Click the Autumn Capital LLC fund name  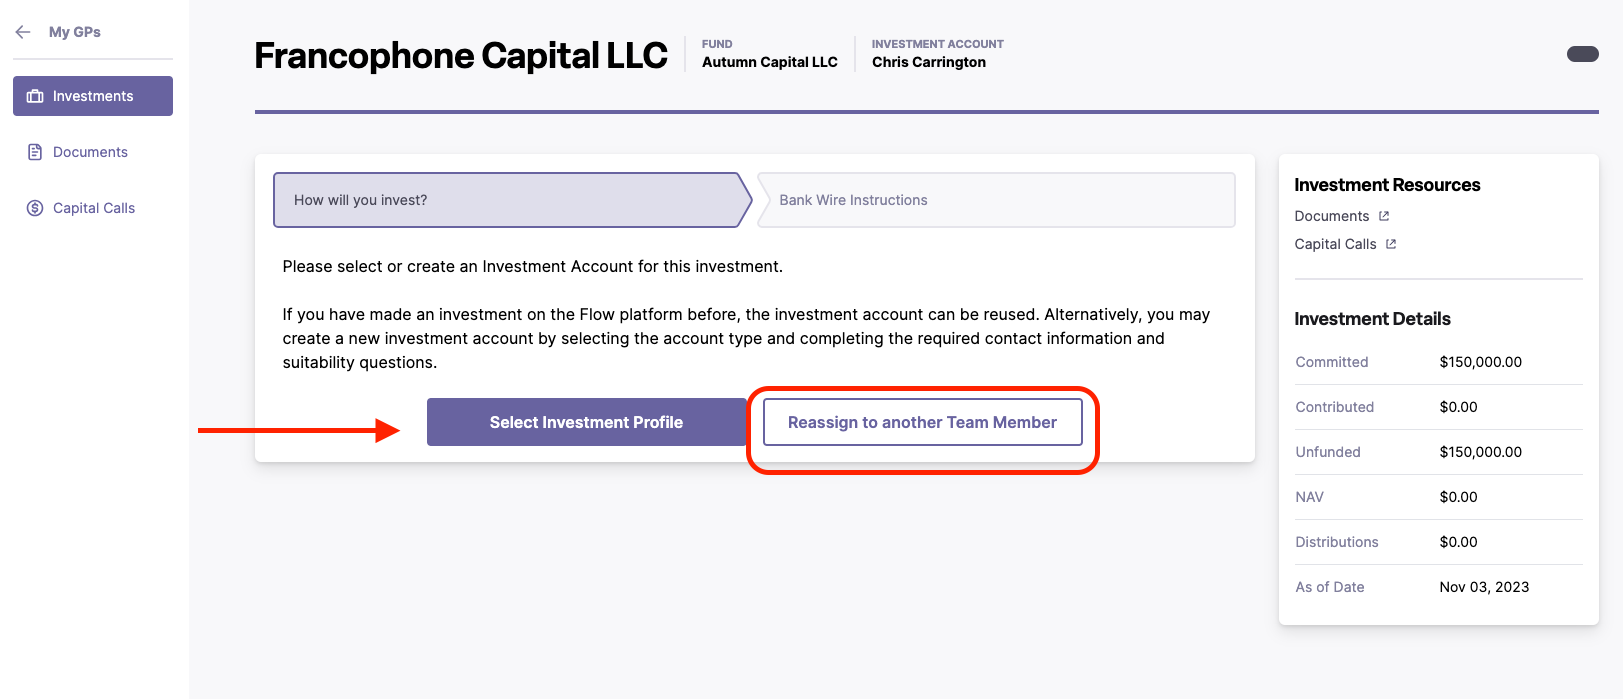point(770,62)
